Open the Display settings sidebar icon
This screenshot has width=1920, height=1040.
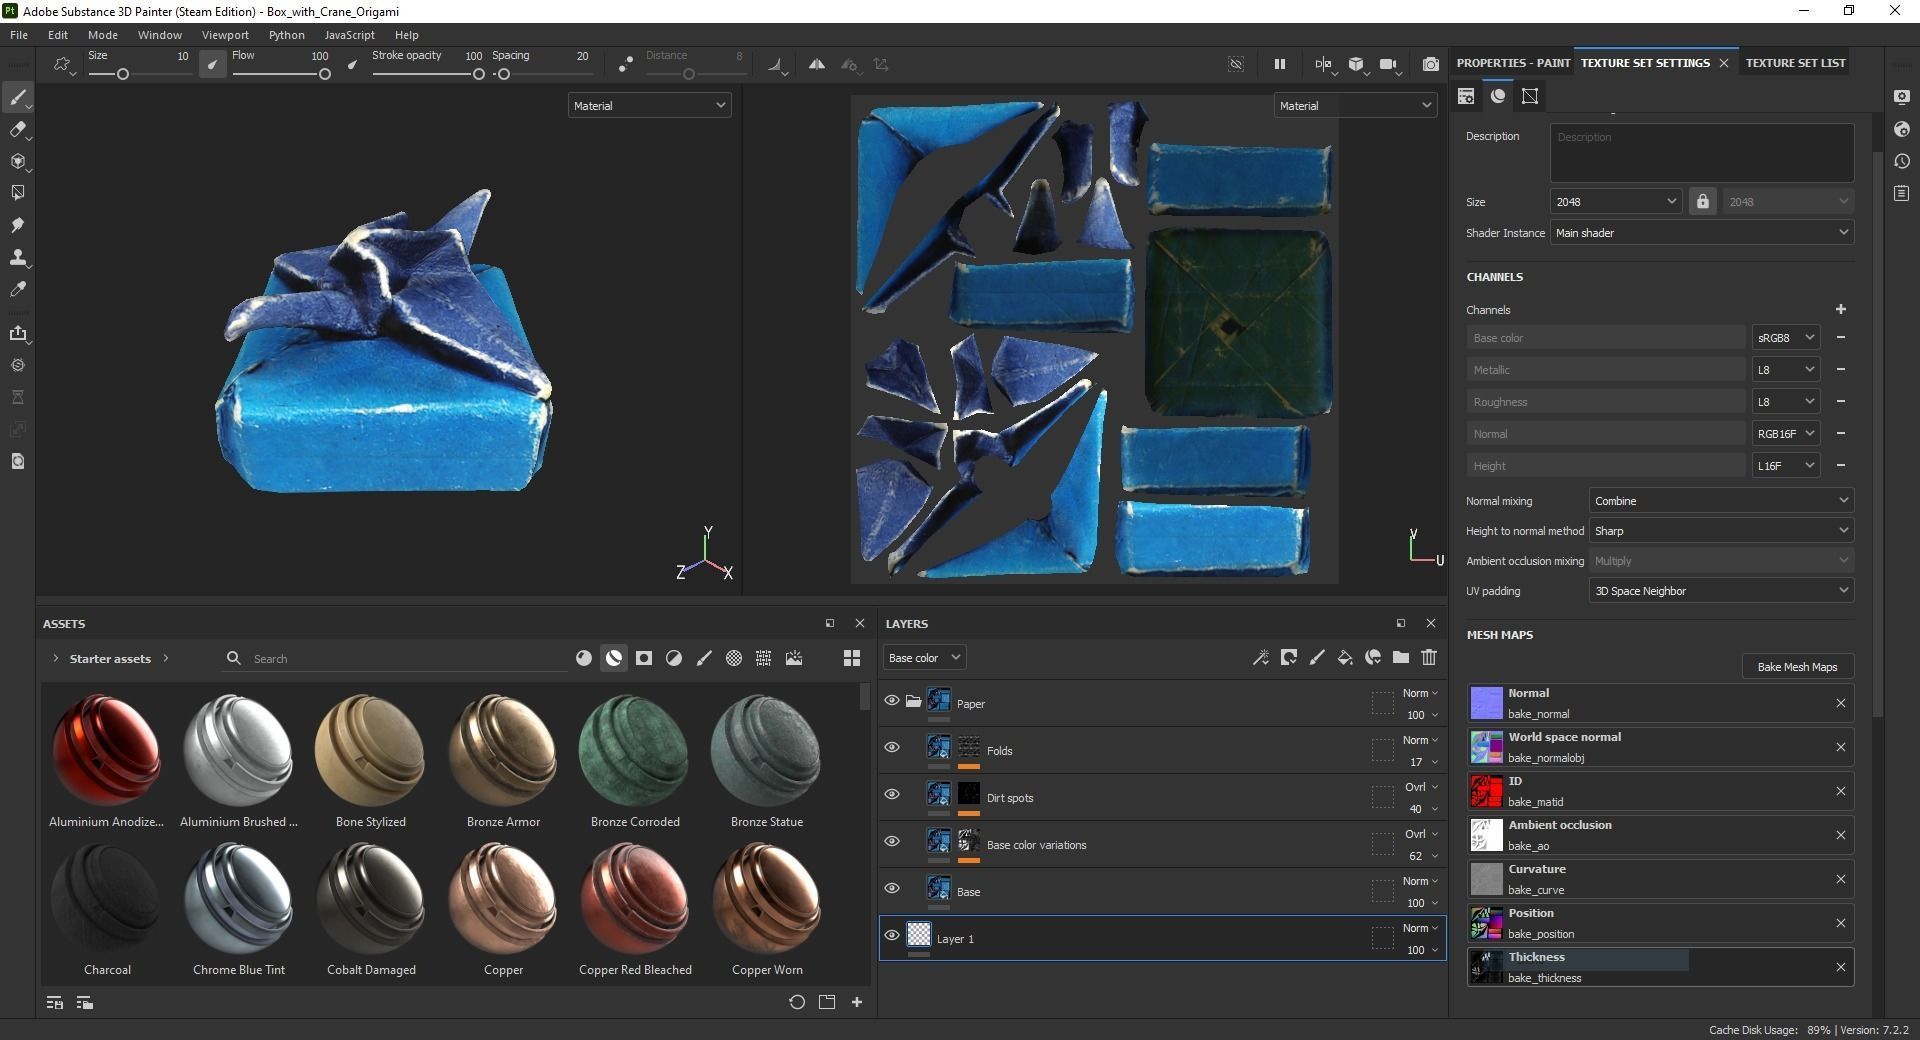point(1901,97)
